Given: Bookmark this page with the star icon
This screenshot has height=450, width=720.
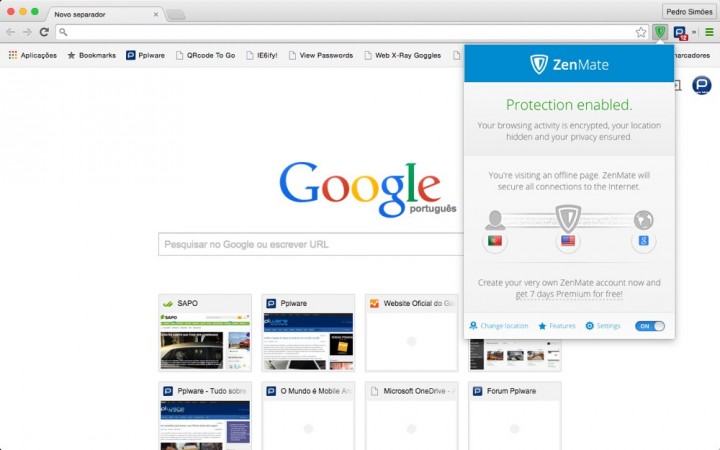Looking at the screenshot, I should coord(641,32).
